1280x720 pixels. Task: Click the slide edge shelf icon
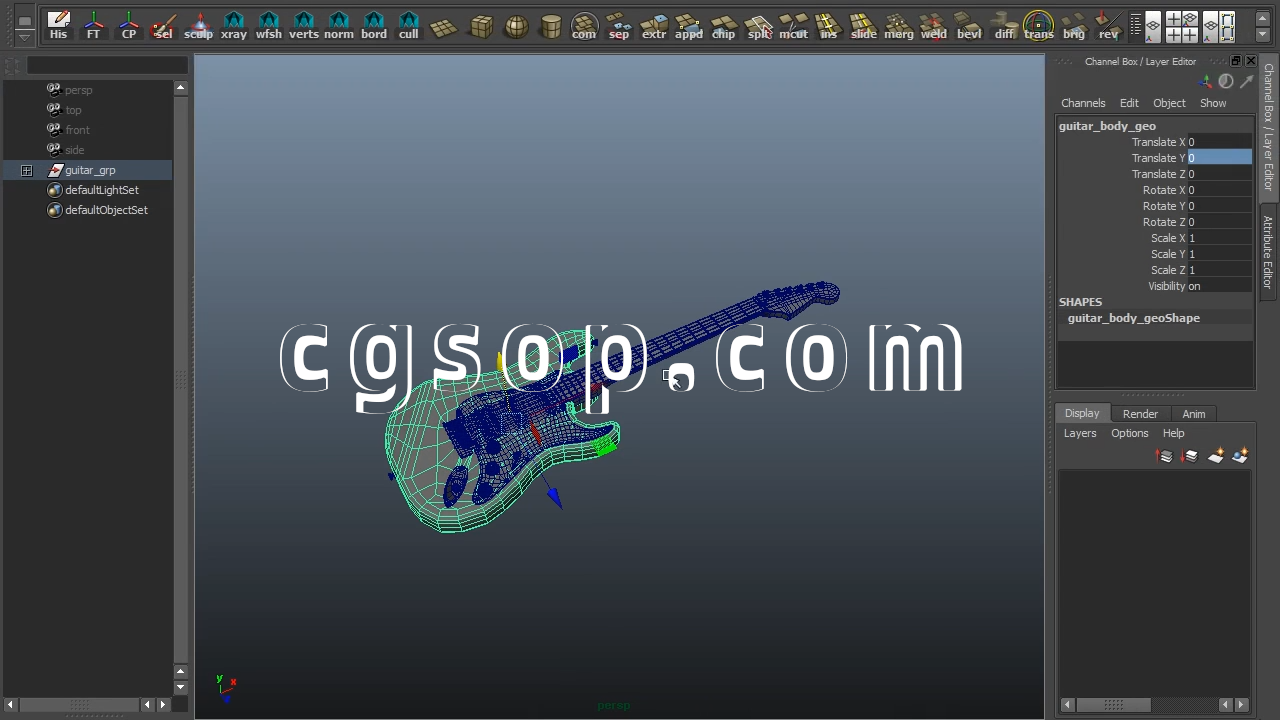[864, 26]
